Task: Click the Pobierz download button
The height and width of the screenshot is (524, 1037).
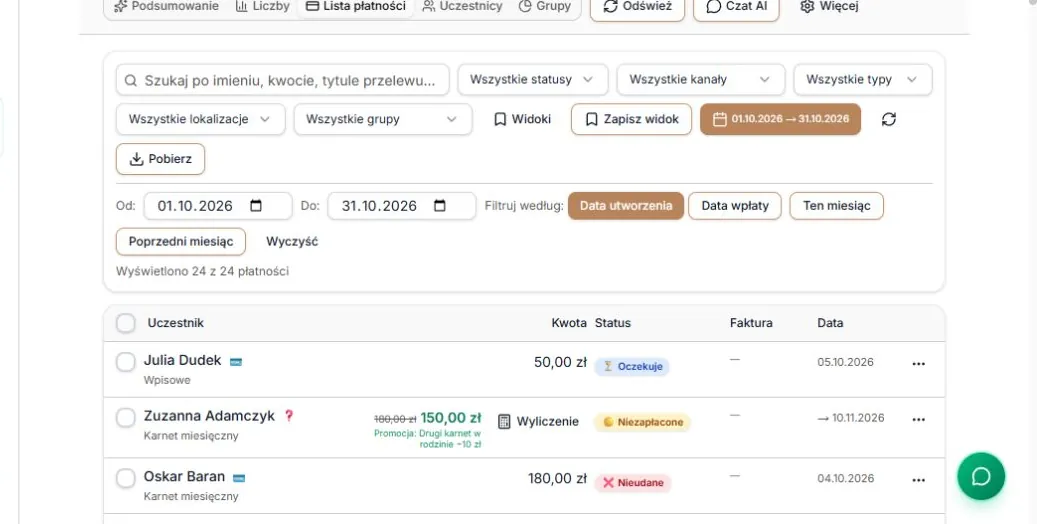Action: (x=161, y=159)
